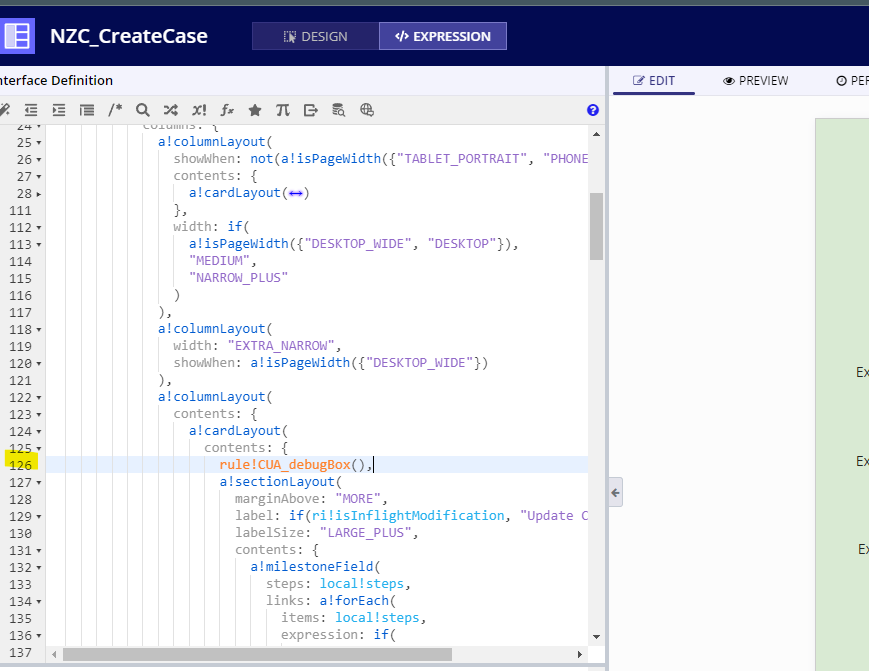Click the pi constant icon

(283, 110)
